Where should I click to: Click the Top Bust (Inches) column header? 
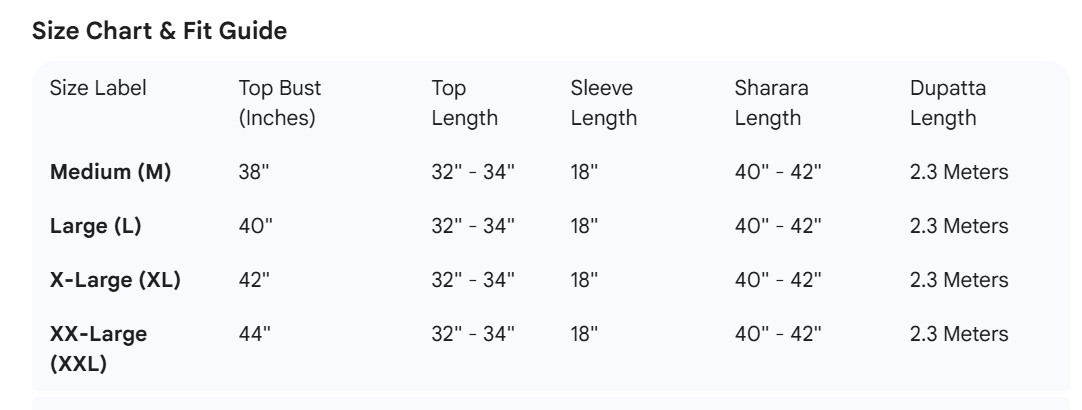[279, 103]
